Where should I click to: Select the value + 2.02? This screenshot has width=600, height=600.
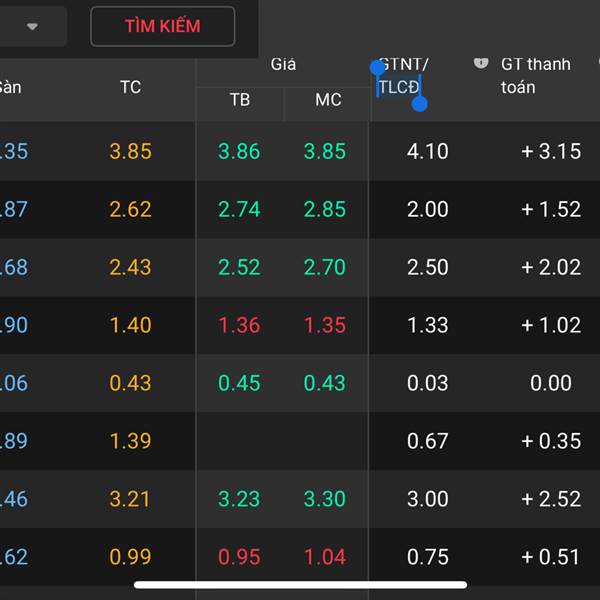(x=551, y=267)
